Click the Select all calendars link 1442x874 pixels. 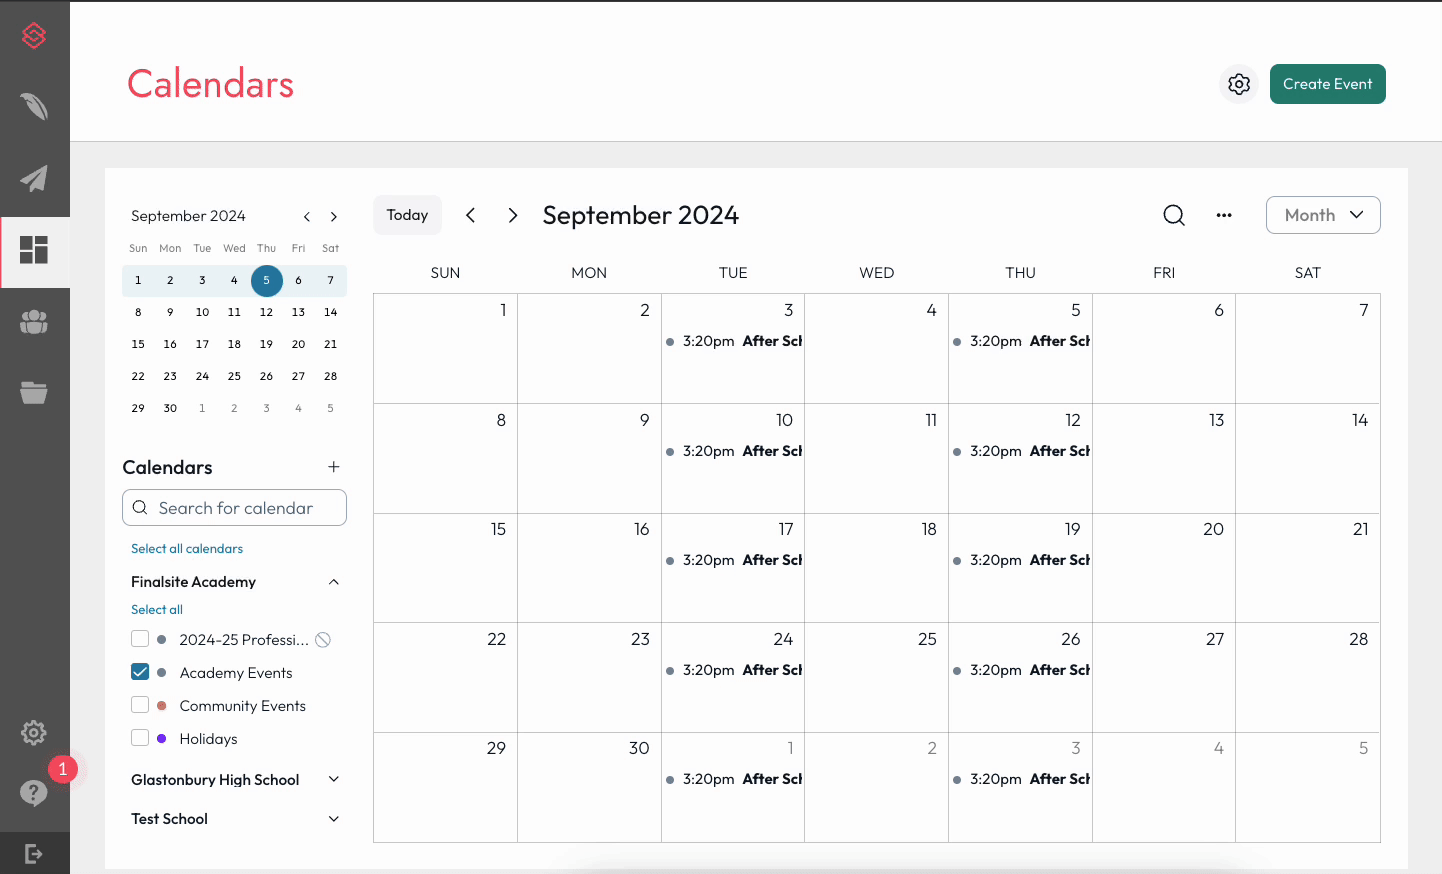point(187,549)
